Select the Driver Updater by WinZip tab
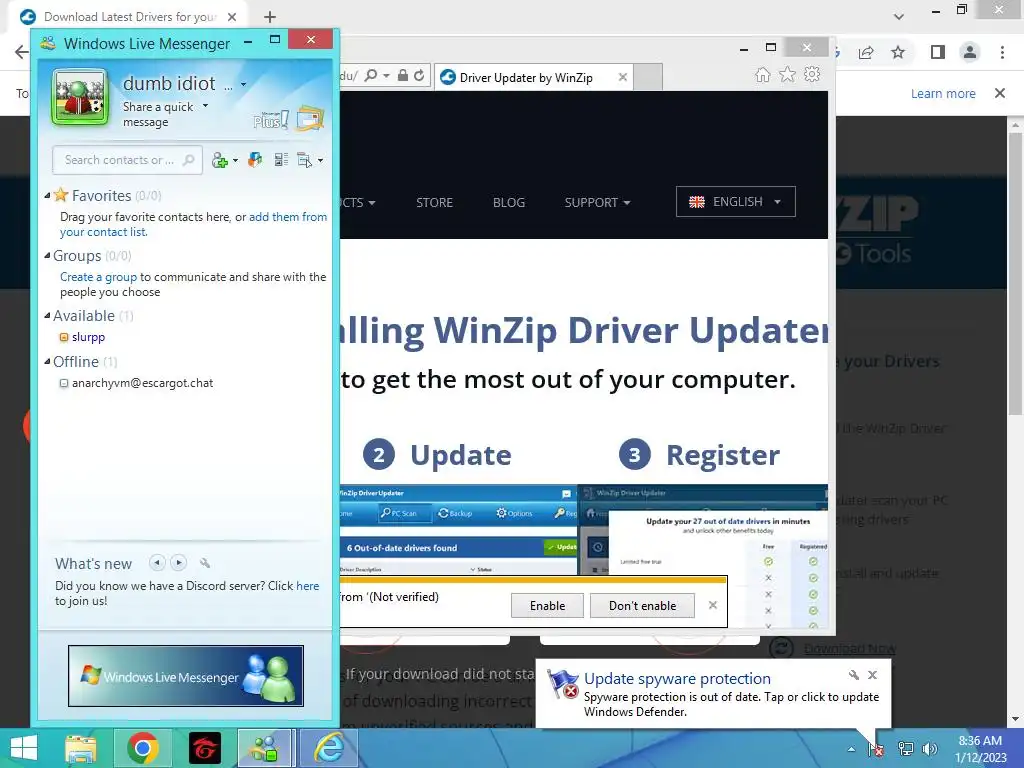 pyautogui.click(x=526, y=78)
